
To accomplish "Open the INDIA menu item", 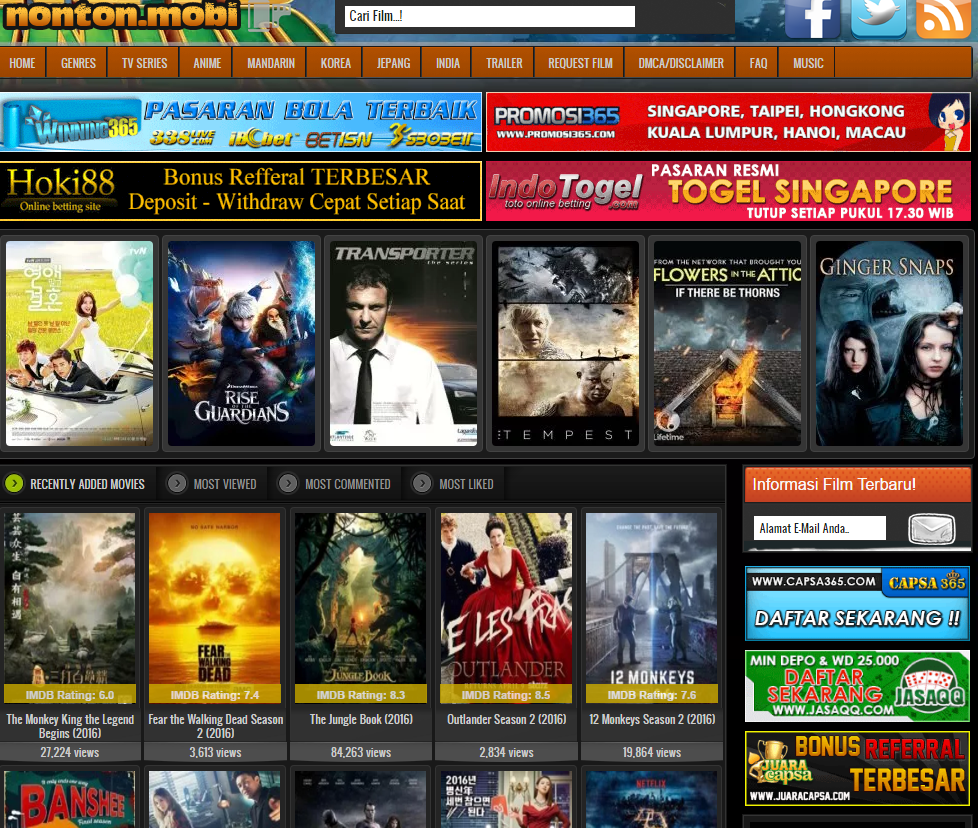I will click(448, 63).
